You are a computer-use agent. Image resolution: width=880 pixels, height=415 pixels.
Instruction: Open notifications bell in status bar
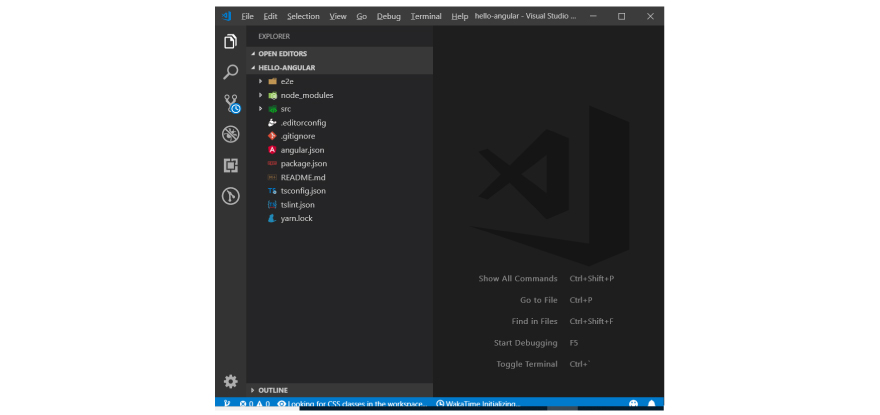point(652,403)
